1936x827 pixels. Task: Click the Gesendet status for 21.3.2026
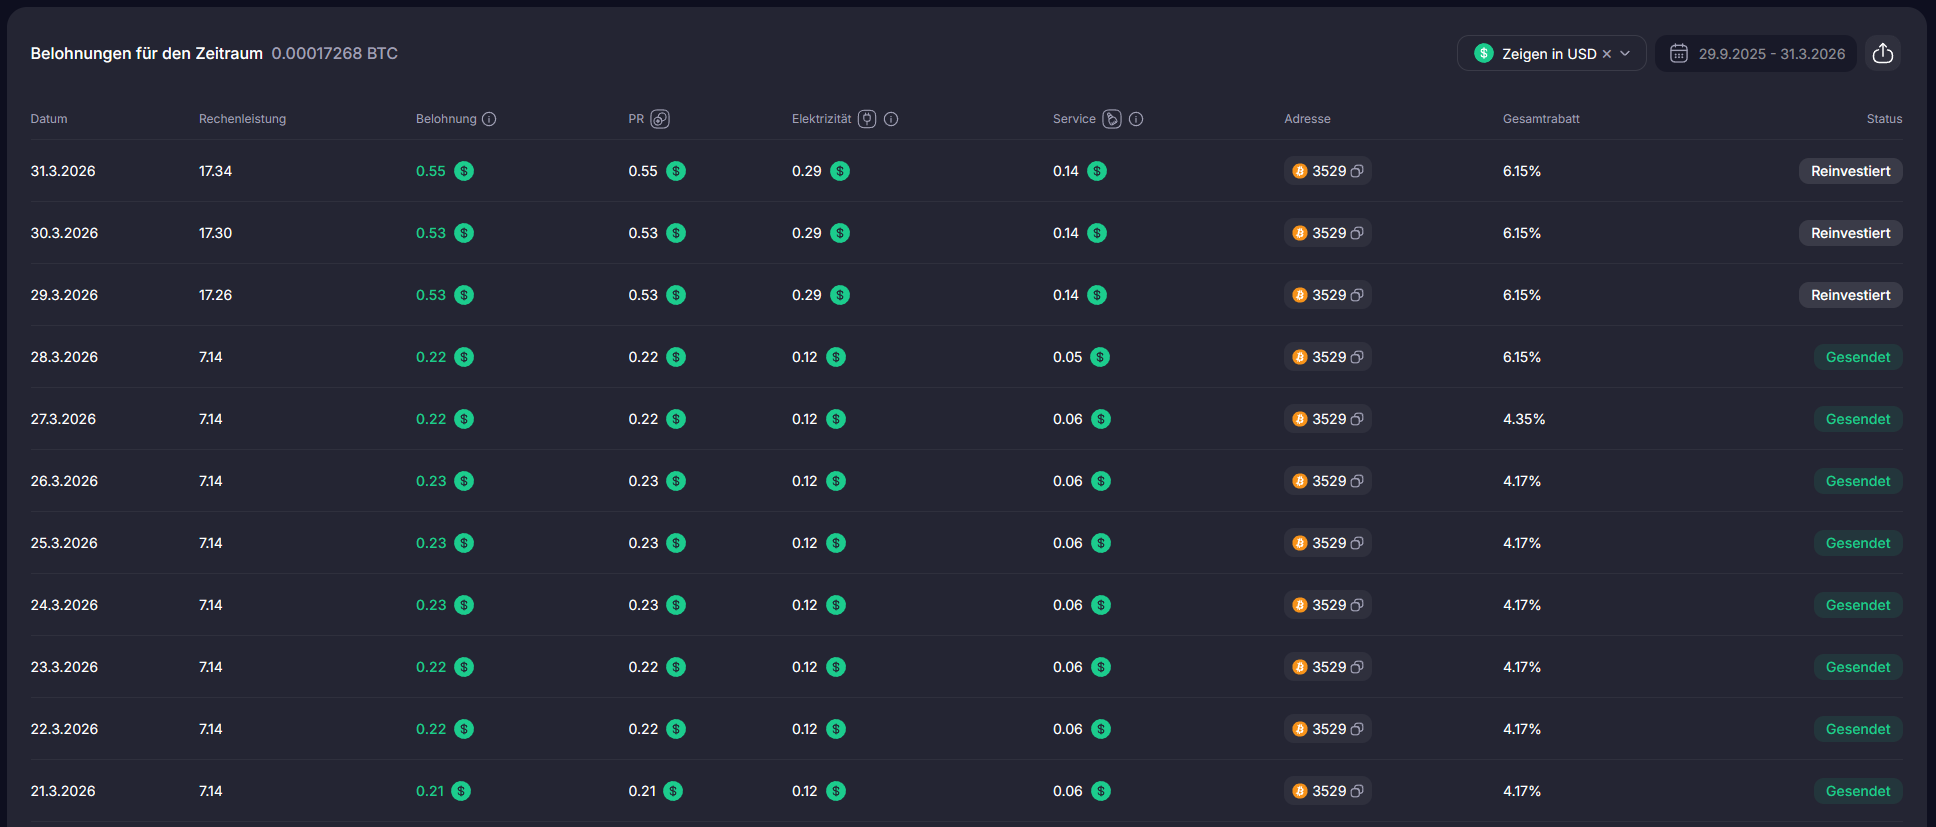pos(1857,791)
